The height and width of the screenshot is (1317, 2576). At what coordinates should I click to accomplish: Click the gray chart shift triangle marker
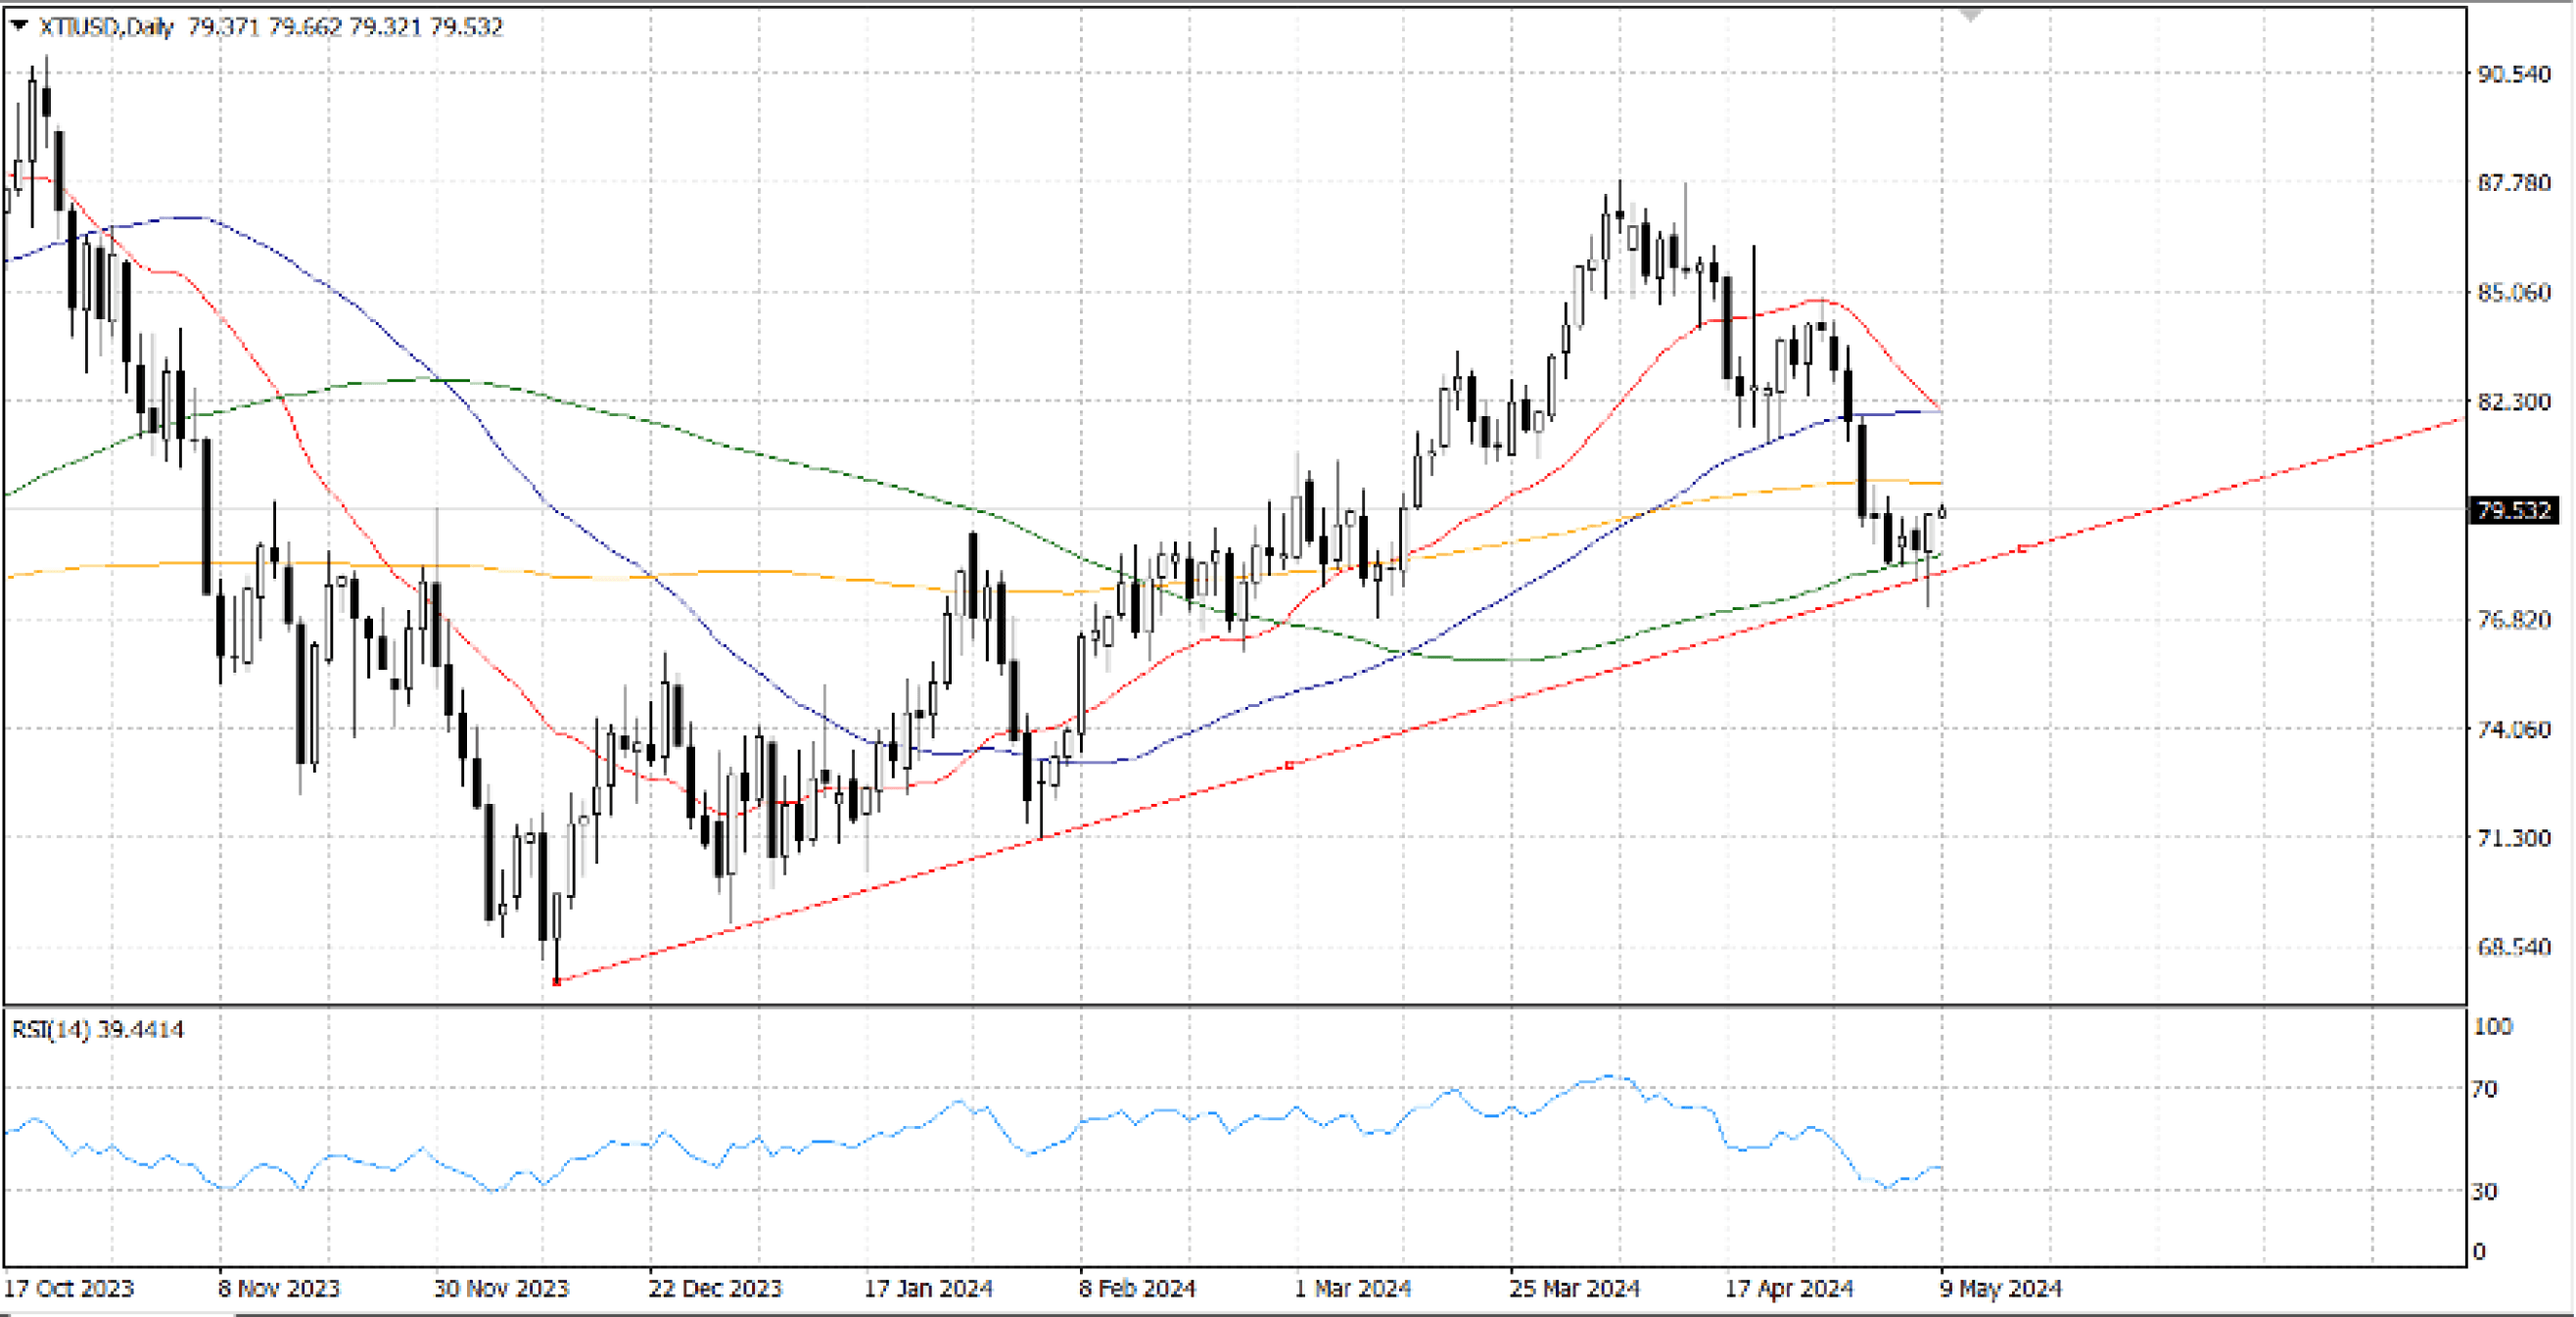[x=1970, y=16]
